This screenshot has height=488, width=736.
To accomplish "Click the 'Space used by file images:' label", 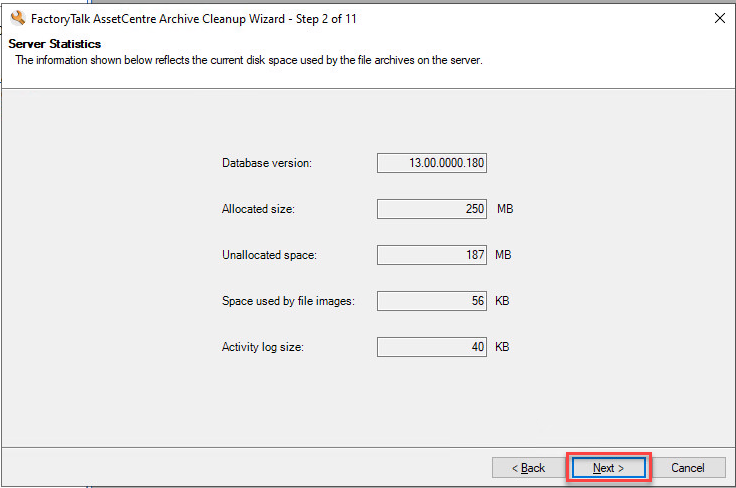I will click(x=288, y=301).
